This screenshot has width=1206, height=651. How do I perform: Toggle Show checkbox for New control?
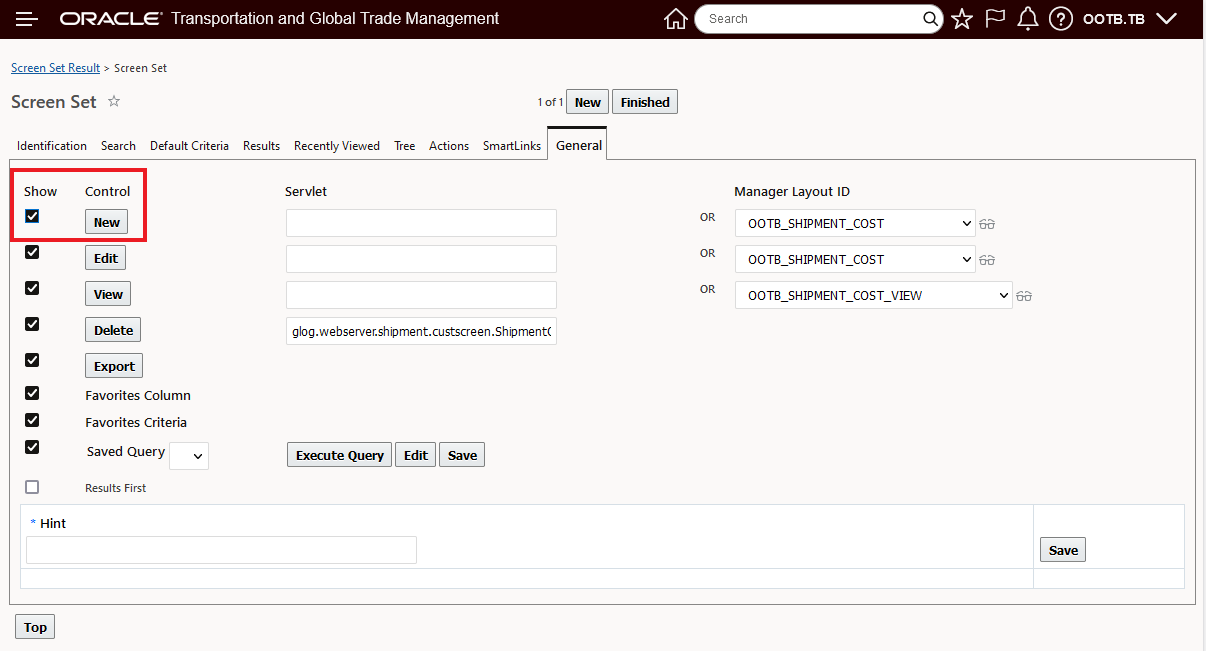coord(32,216)
